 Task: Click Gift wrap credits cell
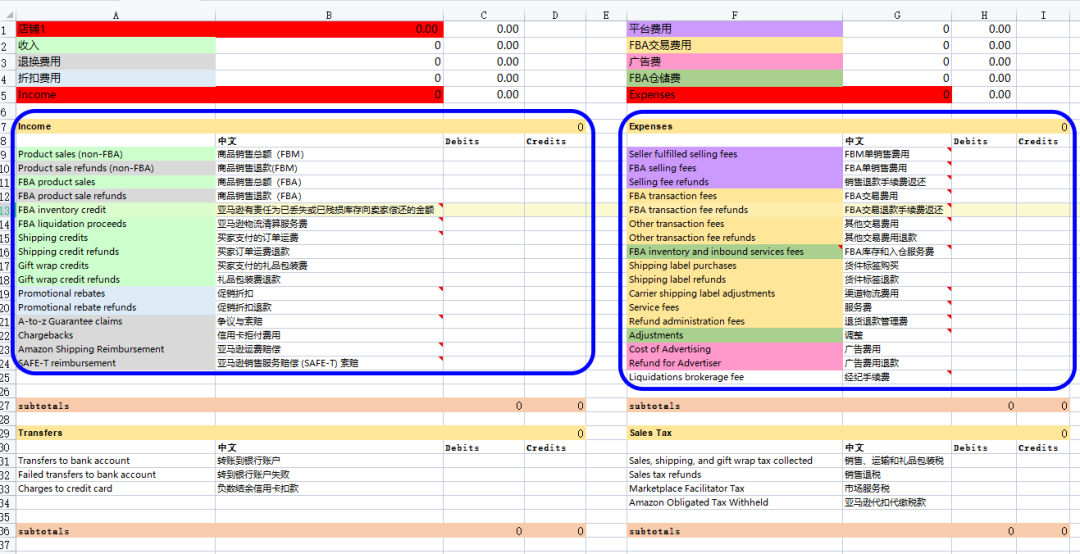[116, 266]
